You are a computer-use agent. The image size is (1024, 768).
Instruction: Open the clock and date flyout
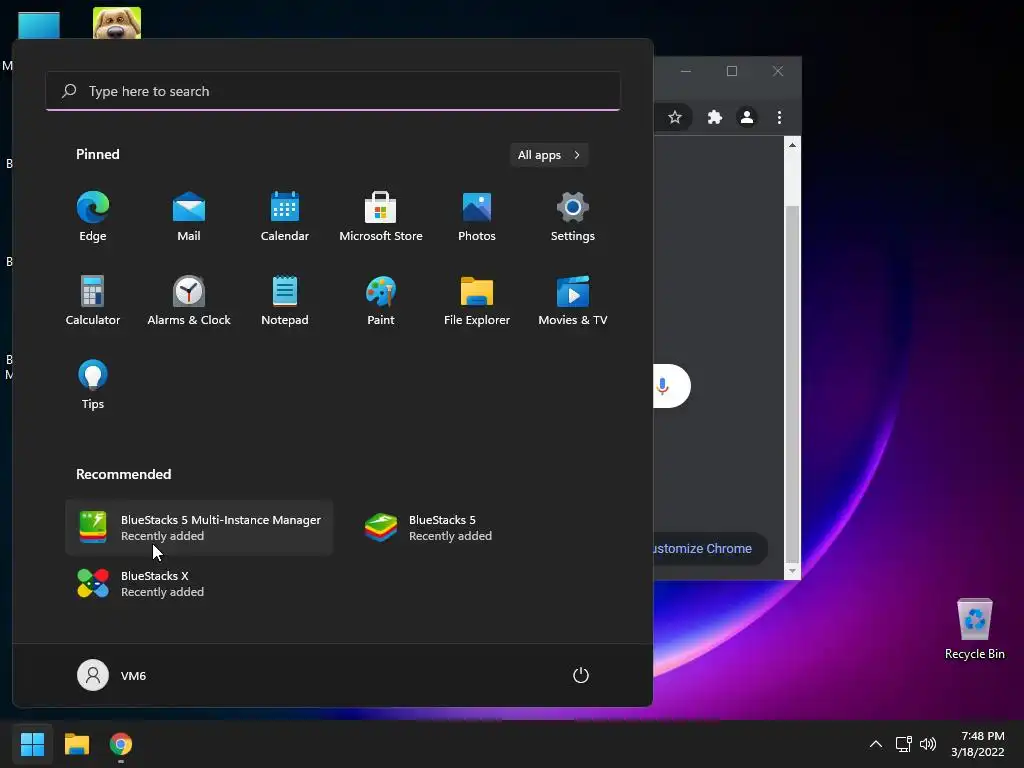[978, 744]
